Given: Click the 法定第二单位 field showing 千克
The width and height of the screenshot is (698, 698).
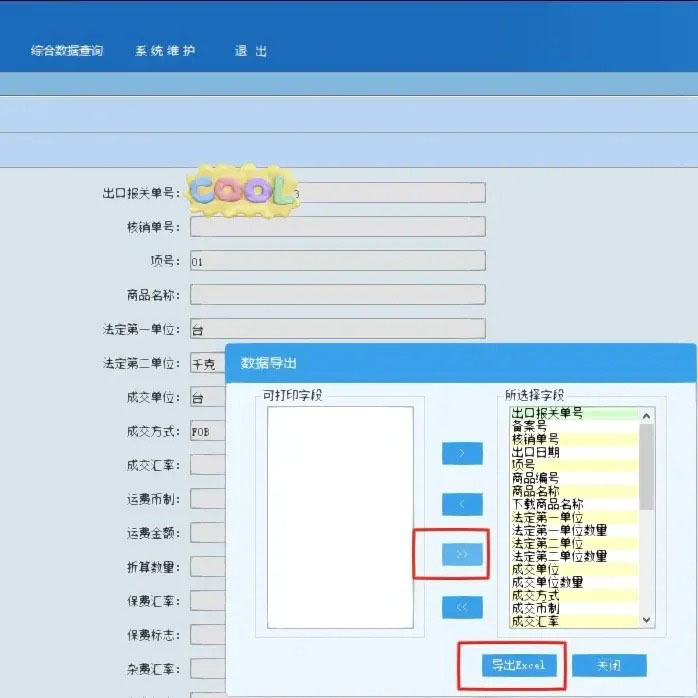Looking at the screenshot, I should [208, 363].
